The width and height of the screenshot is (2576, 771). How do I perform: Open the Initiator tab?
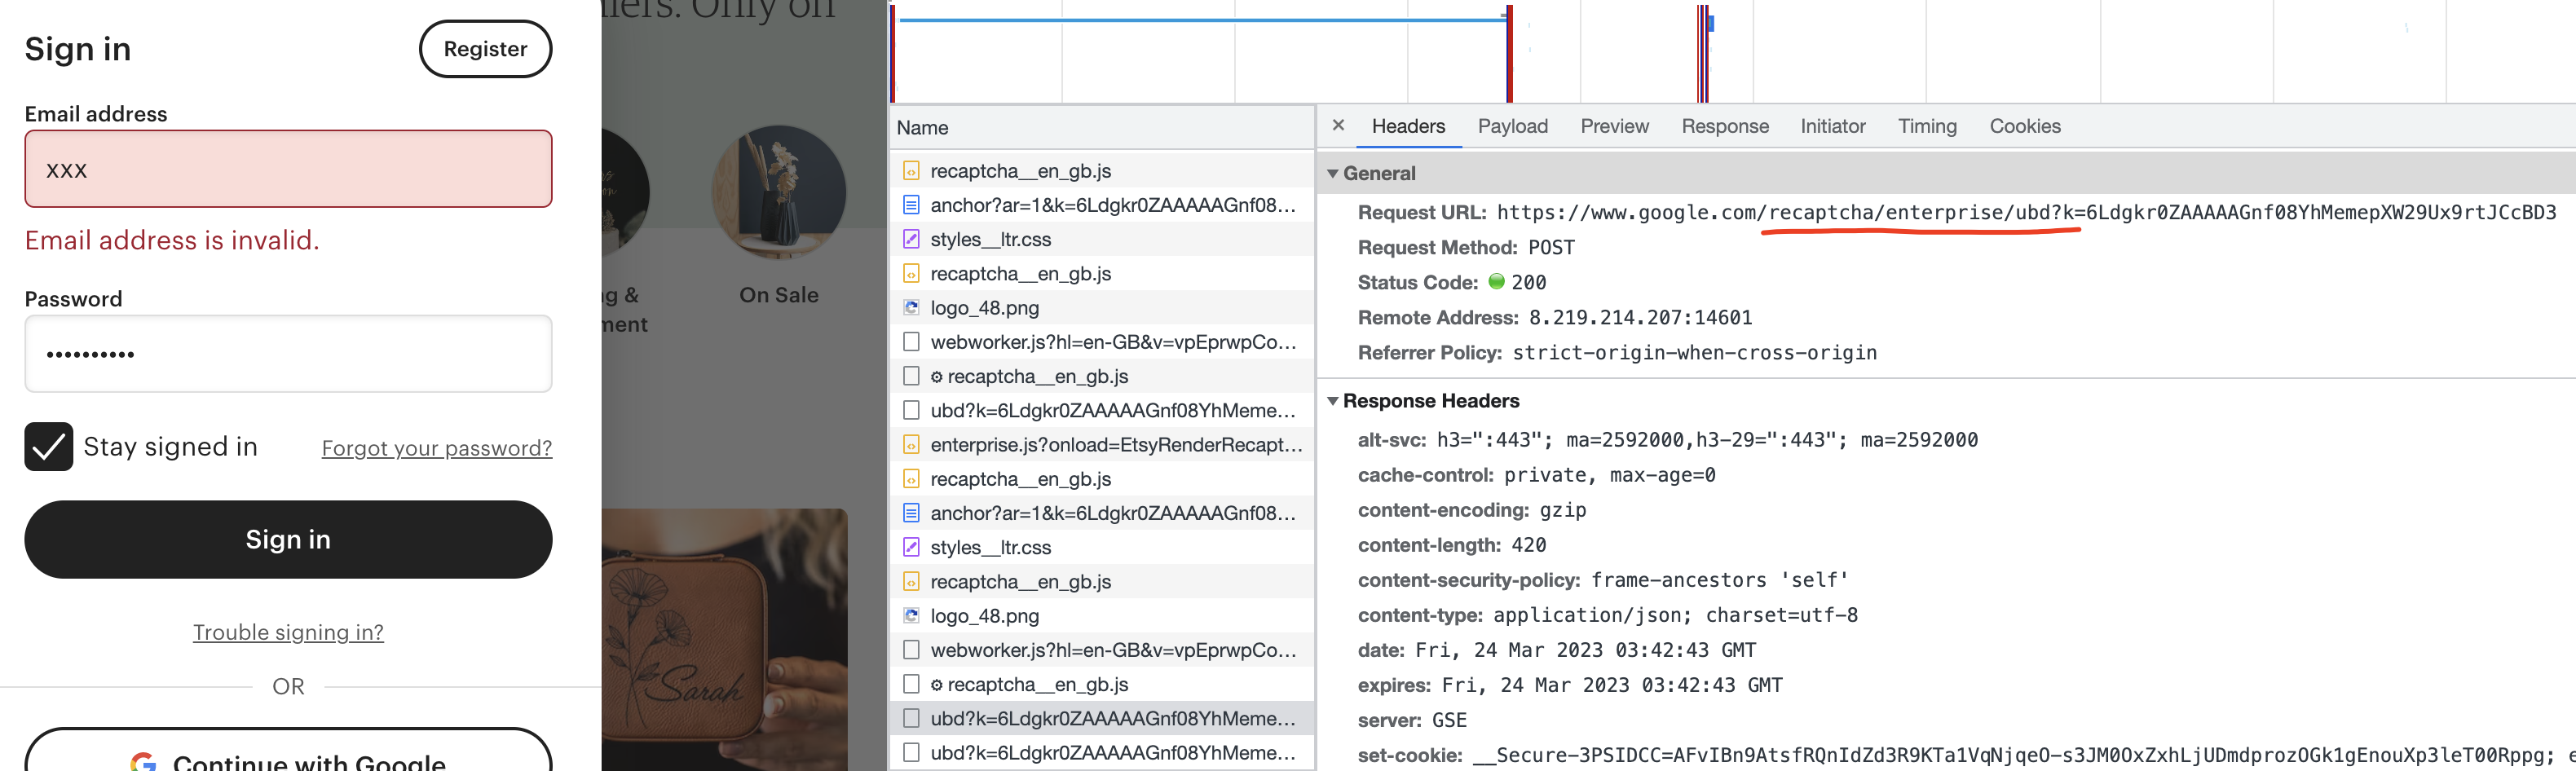1832,126
